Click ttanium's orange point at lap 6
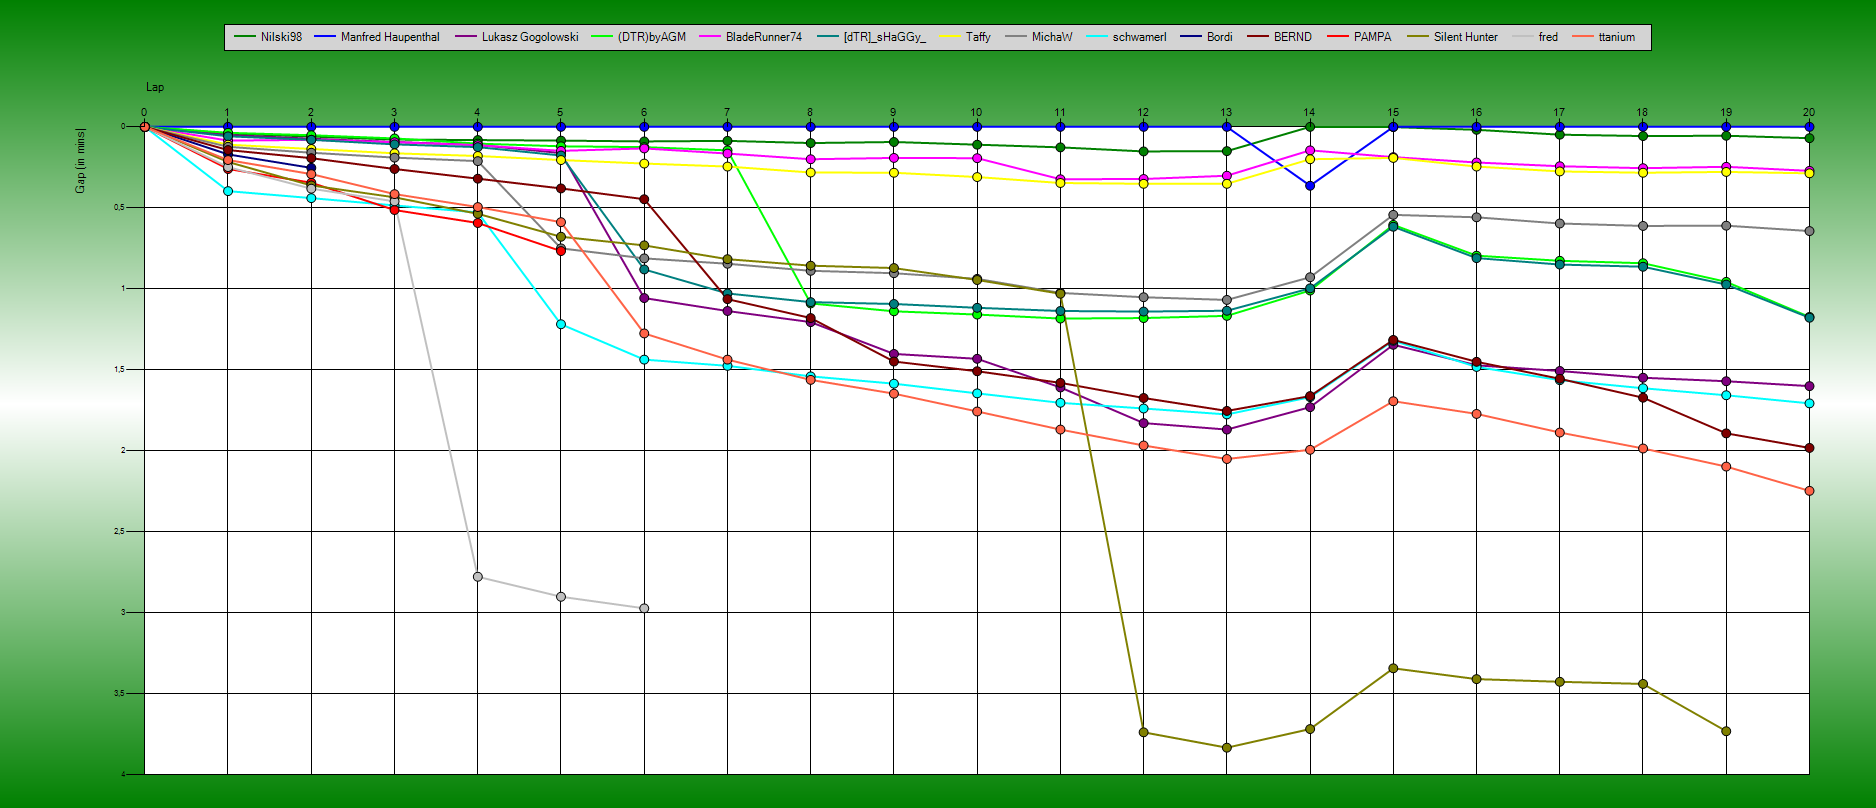The width and height of the screenshot is (1876, 808). pos(644,333)
